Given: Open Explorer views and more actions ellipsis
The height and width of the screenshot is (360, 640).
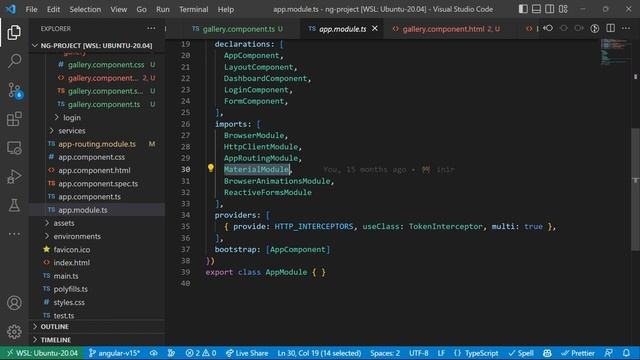Looking at the screenshot, I should click(x=151, y=29).
